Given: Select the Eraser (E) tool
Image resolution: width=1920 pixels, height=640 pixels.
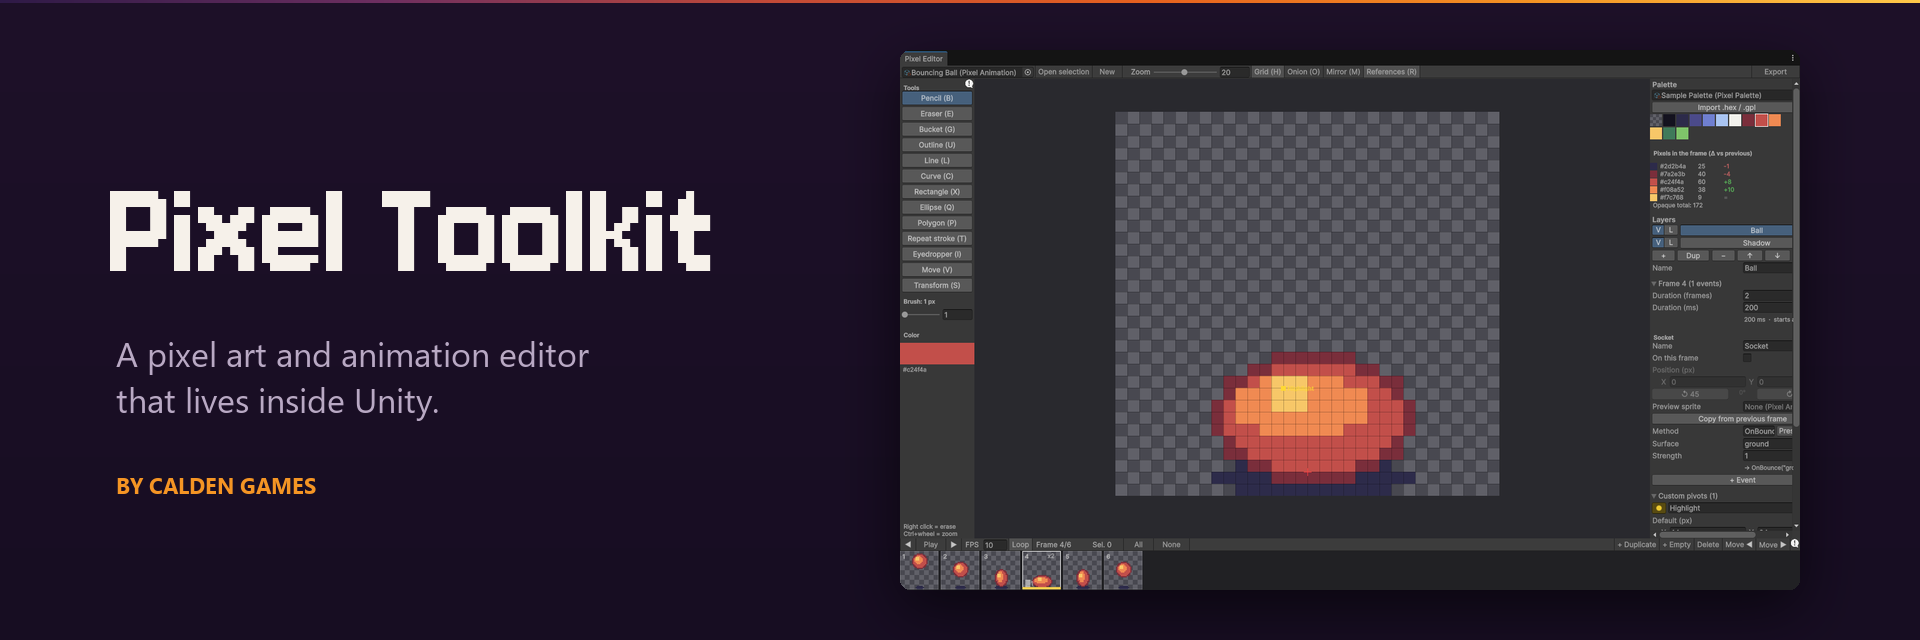Looking at the screenshot, I should click(937, 114).
